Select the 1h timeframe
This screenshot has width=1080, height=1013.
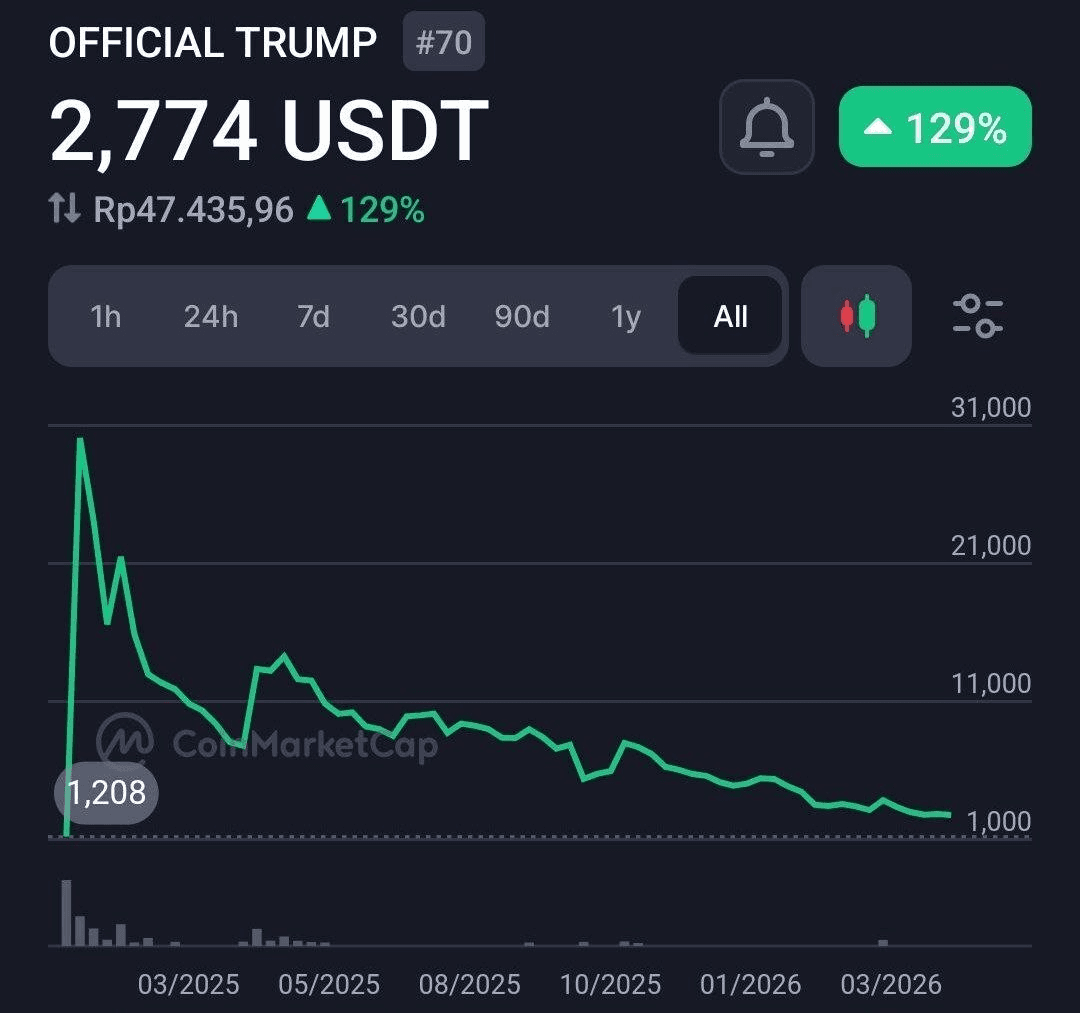105,317
